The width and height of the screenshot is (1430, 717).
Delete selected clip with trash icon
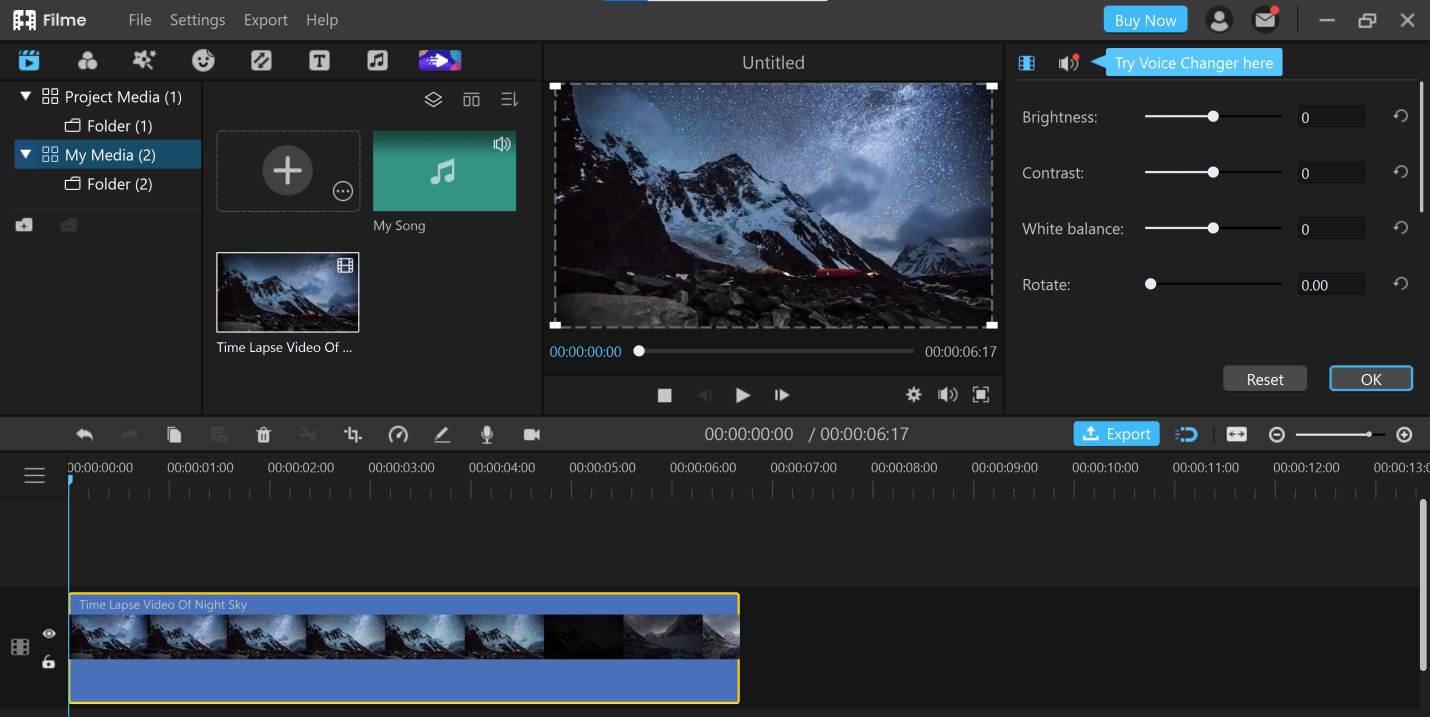tap(264, 434)
